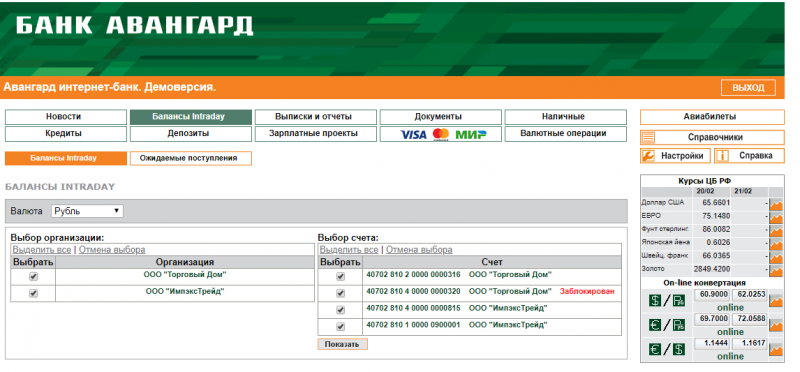Uncheck organization ООО "ИмпэксТрейд"
Screen dimensions: 800x372
[34, 293]
